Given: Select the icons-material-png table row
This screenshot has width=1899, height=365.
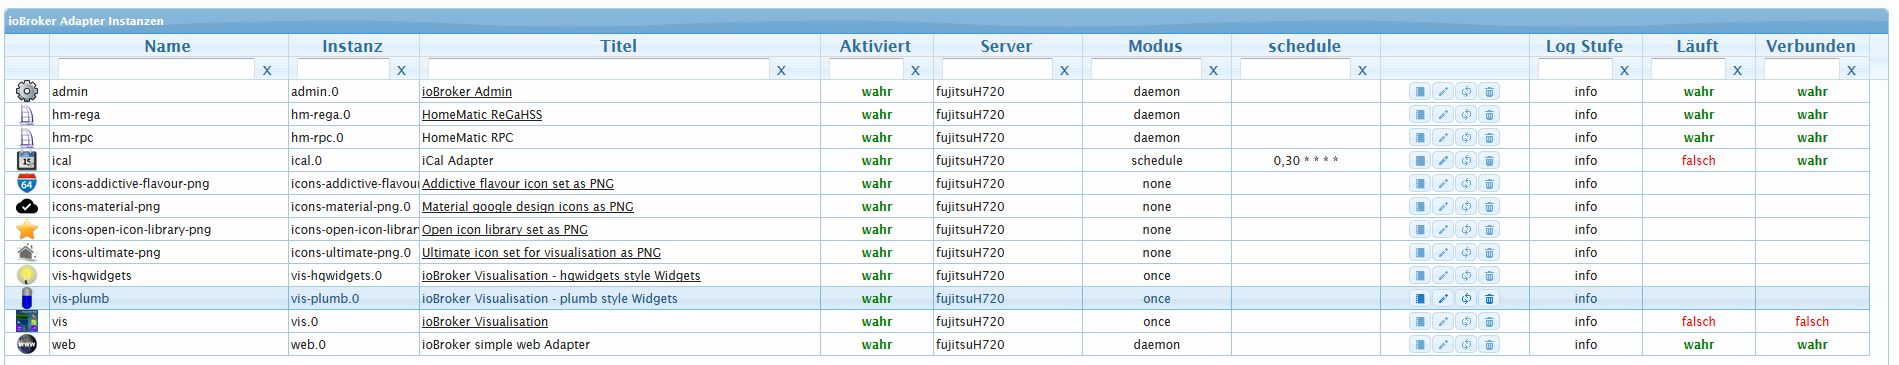Looking at the screenshot, I should pos(937,207).
